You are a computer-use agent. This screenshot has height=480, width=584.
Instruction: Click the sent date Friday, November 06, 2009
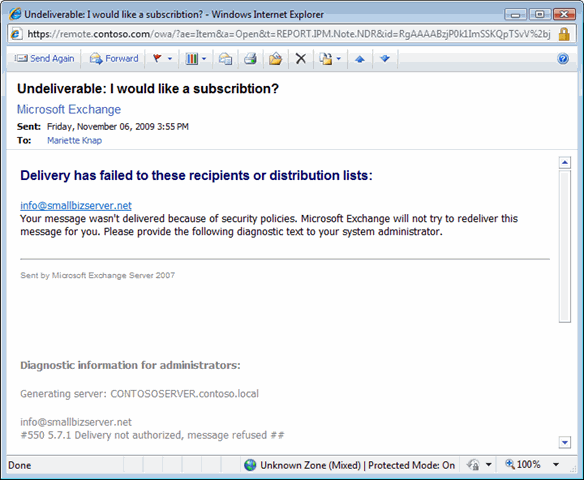[x=118, y=127]
